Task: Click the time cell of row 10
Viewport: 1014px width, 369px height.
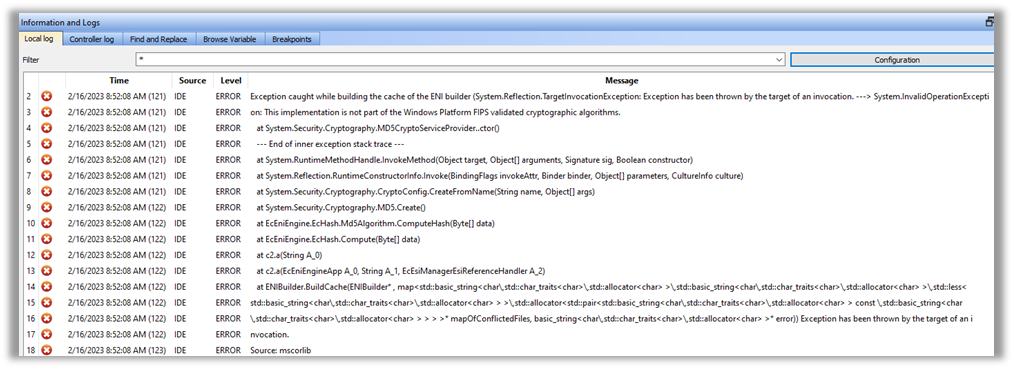Action: [116, 223]
